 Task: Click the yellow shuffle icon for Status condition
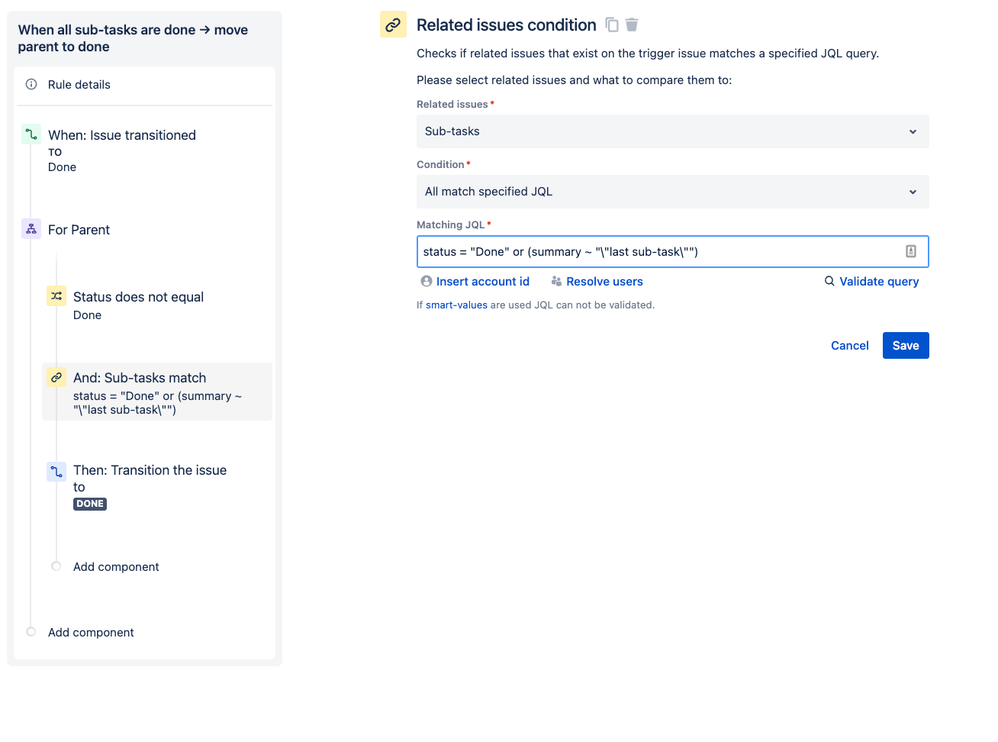(x=56, y=296)
